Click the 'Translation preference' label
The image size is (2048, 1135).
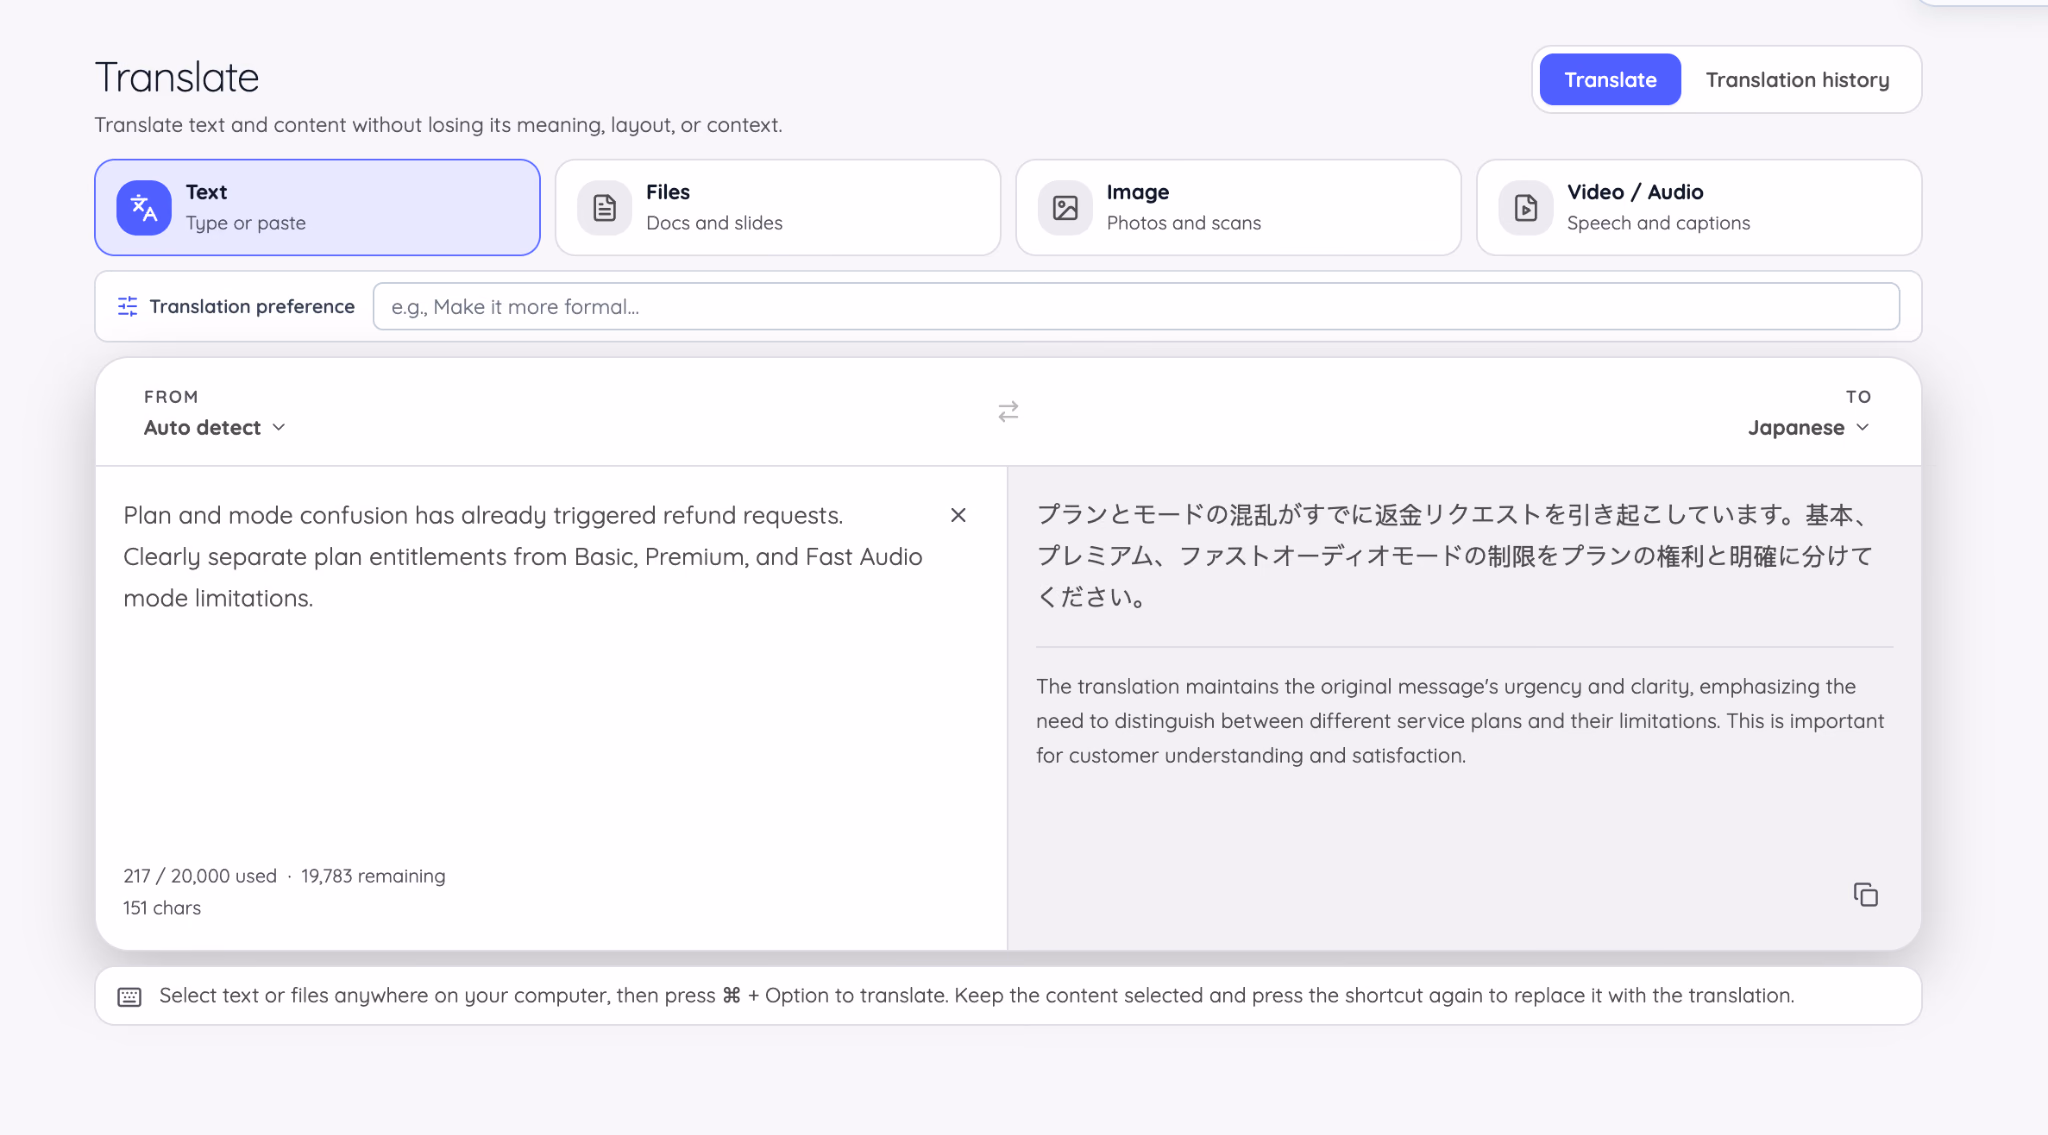[252, 306]
